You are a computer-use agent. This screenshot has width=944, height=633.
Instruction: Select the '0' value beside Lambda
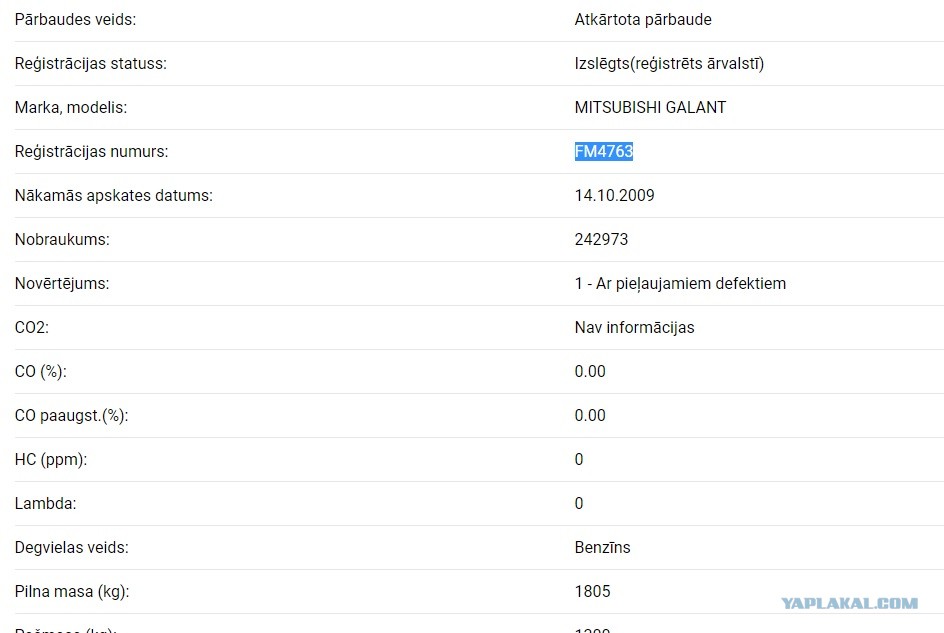pyautogui.click(x=579, y=504)
